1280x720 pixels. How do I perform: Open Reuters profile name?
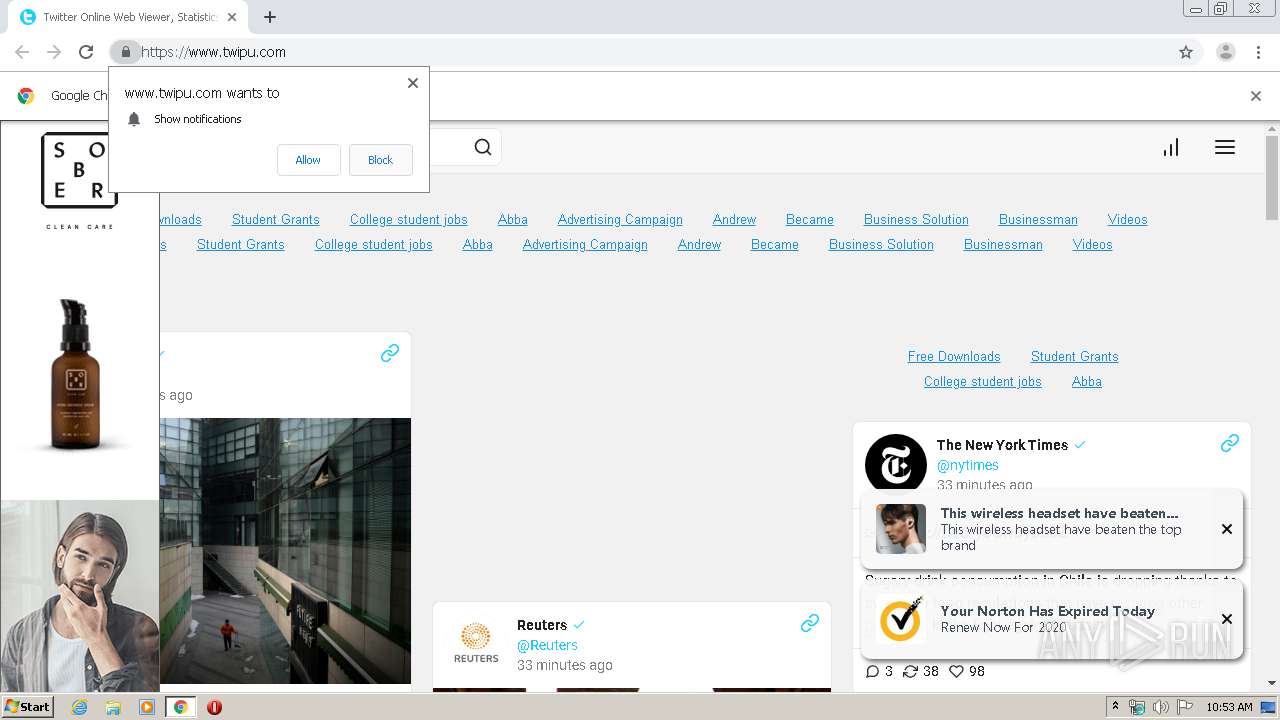pos(542,625)
